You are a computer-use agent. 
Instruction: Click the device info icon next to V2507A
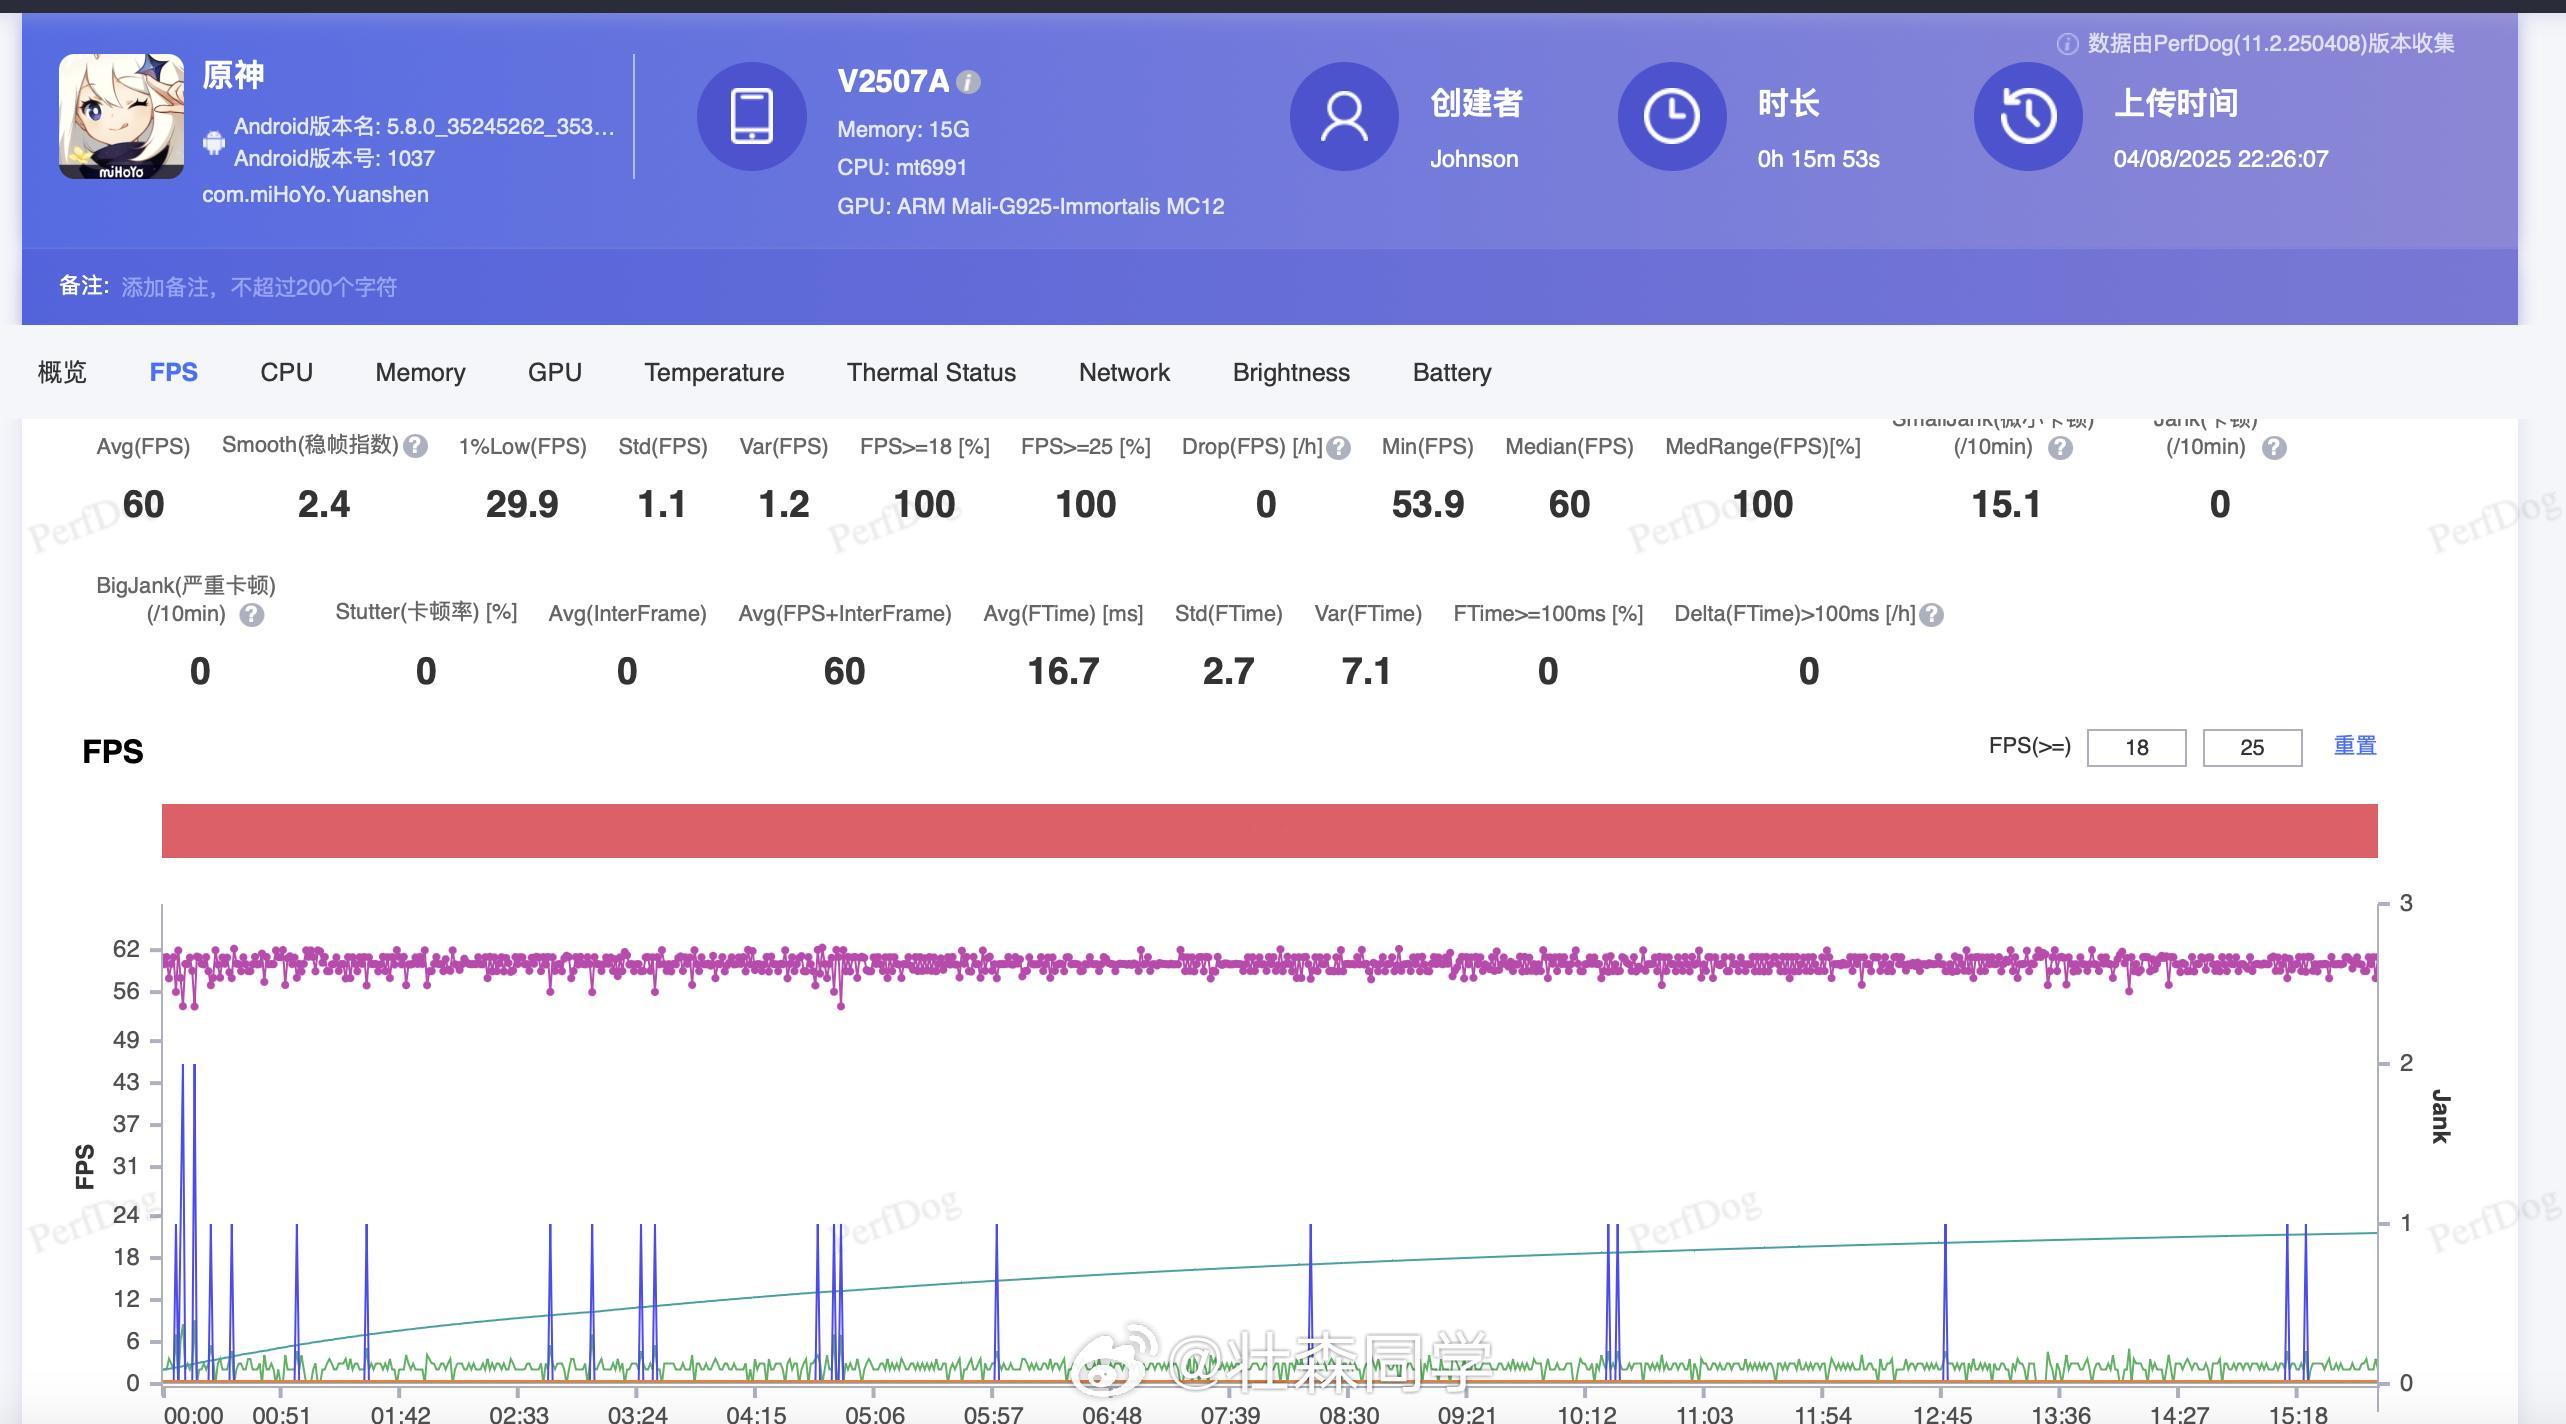968,82
